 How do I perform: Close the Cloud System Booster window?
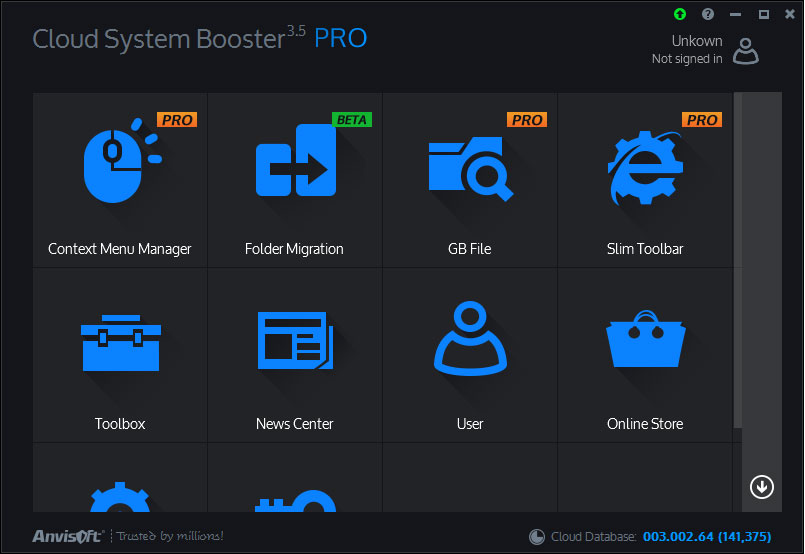click(790, 14)
